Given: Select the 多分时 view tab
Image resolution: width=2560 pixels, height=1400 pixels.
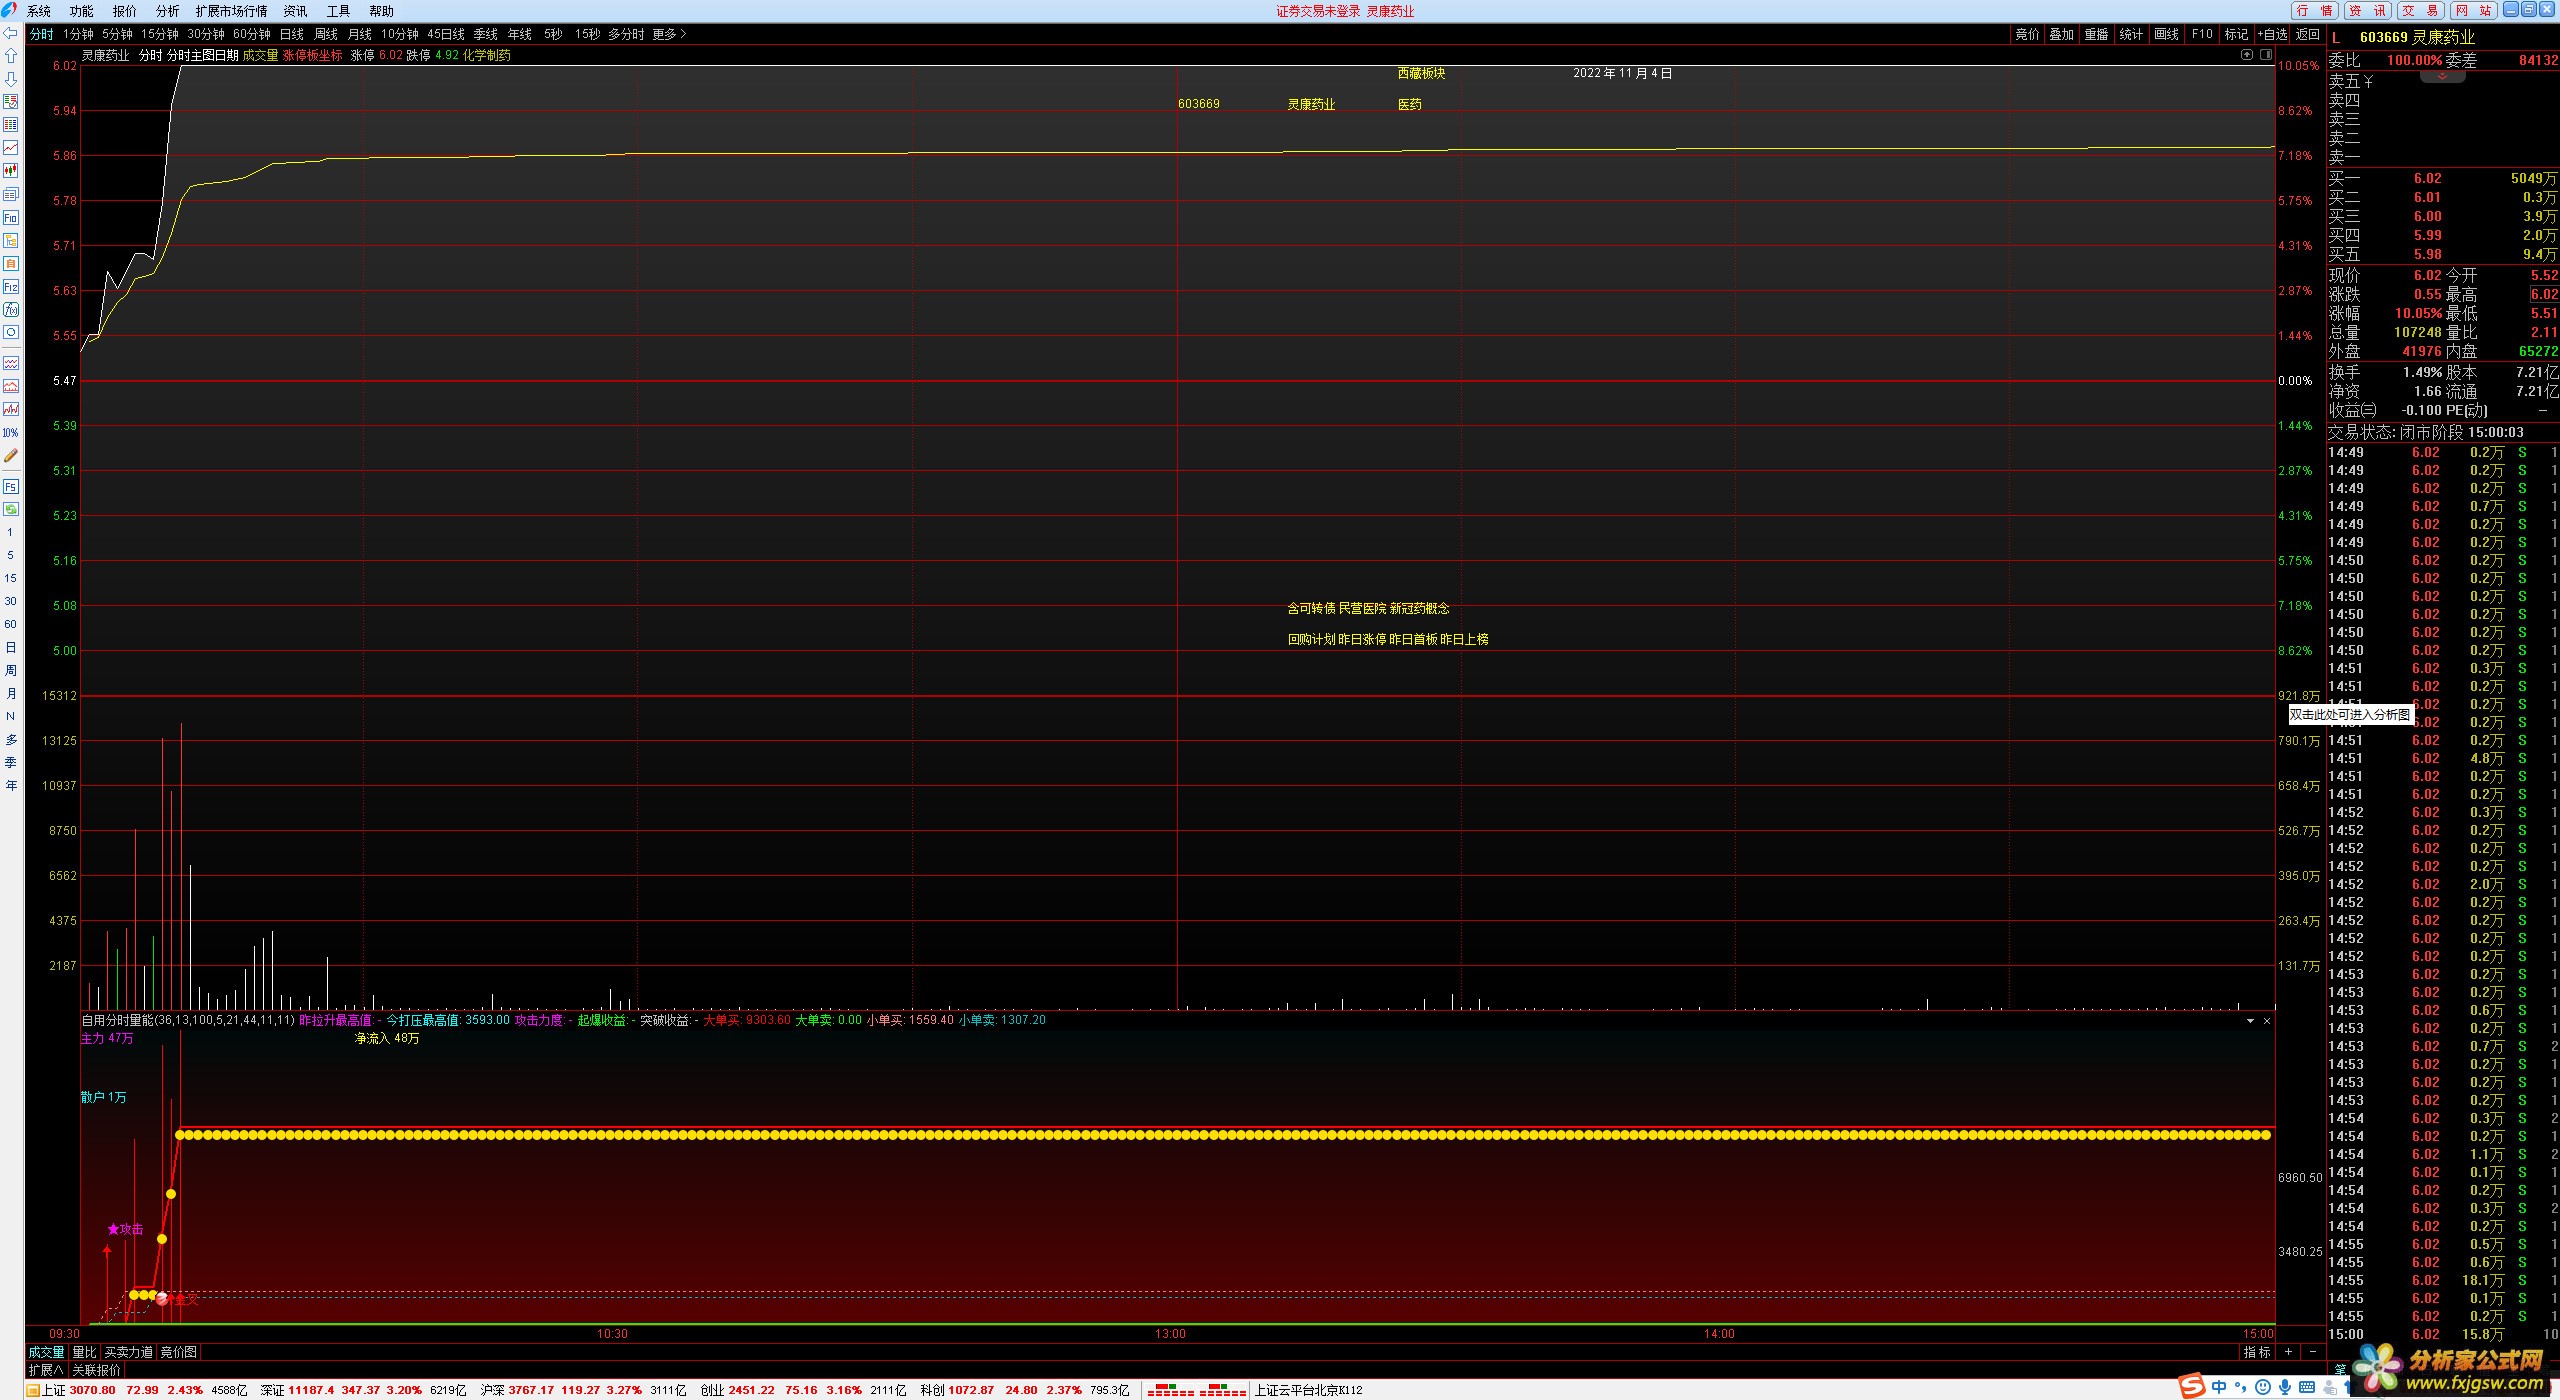Looking at the screenshot, I should click(x=626, y=34).
